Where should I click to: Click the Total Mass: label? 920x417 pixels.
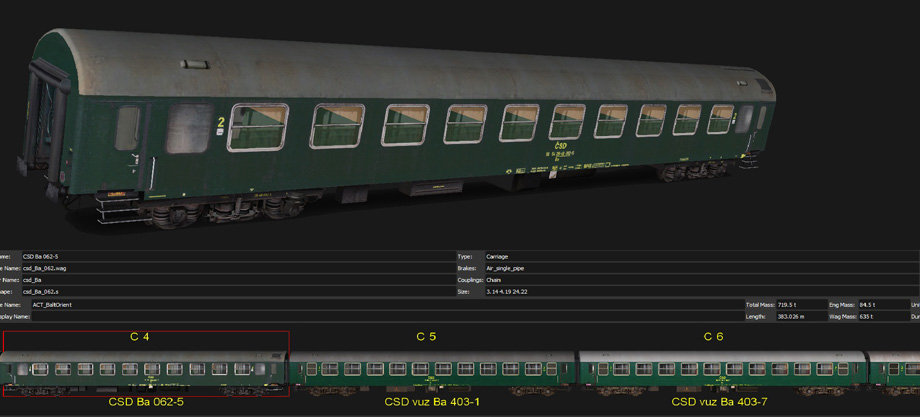pos(759,305)
